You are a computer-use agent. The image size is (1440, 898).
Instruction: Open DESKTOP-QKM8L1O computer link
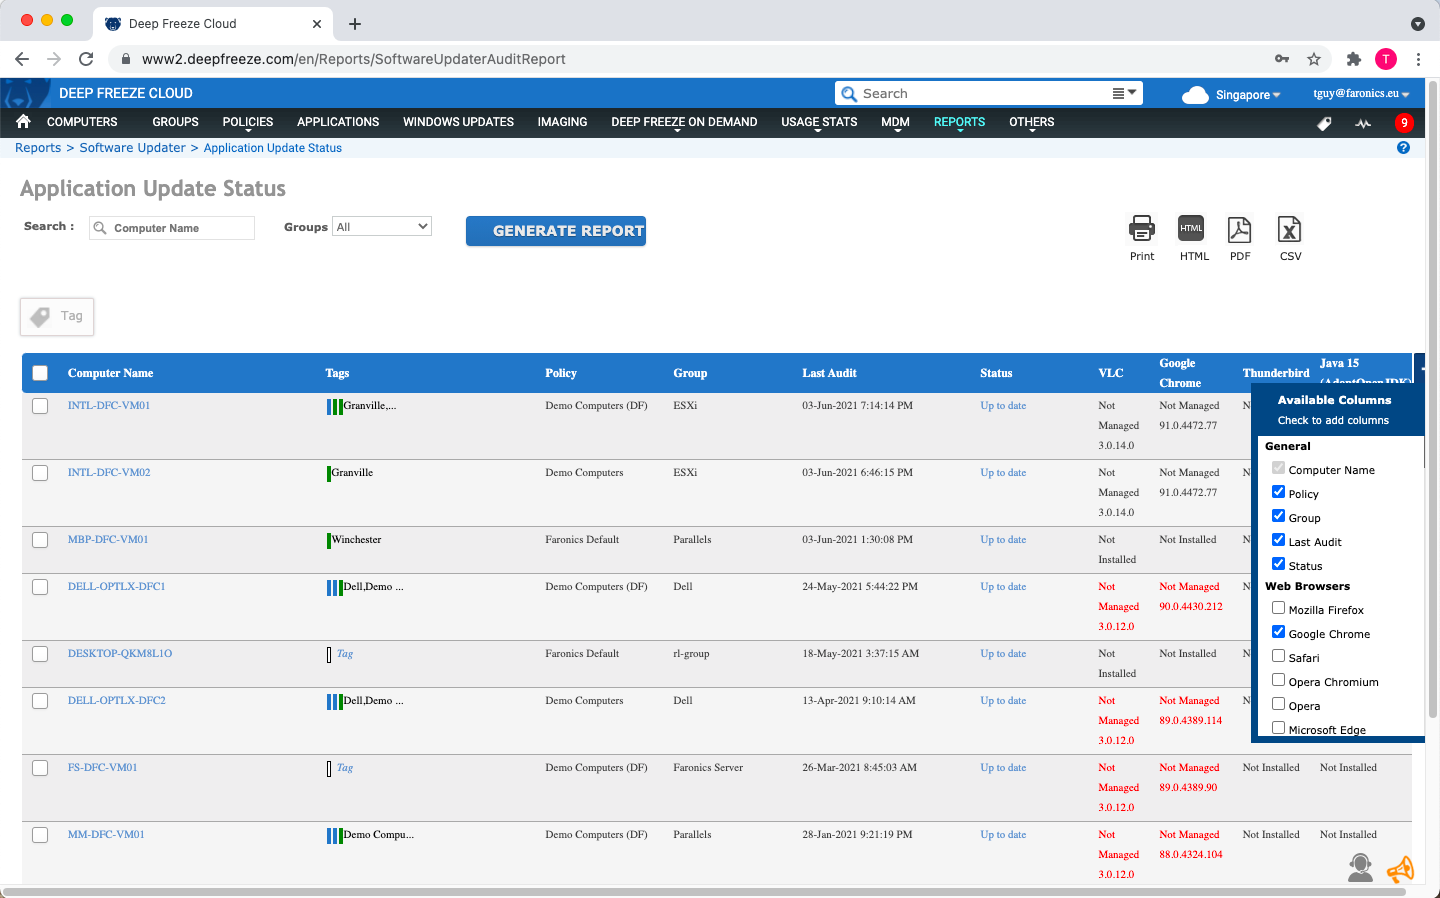120,654
